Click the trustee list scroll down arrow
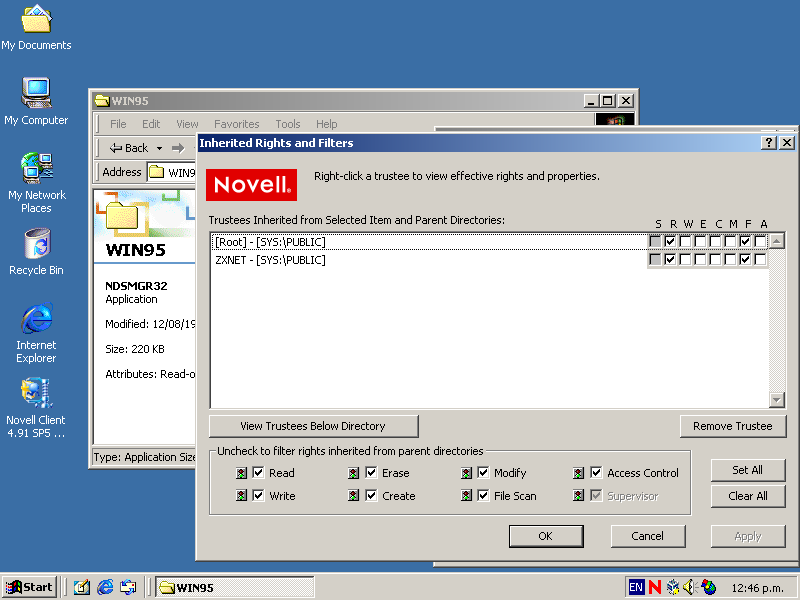This screenshot has width=800, height=600. (x=777, y=399)
